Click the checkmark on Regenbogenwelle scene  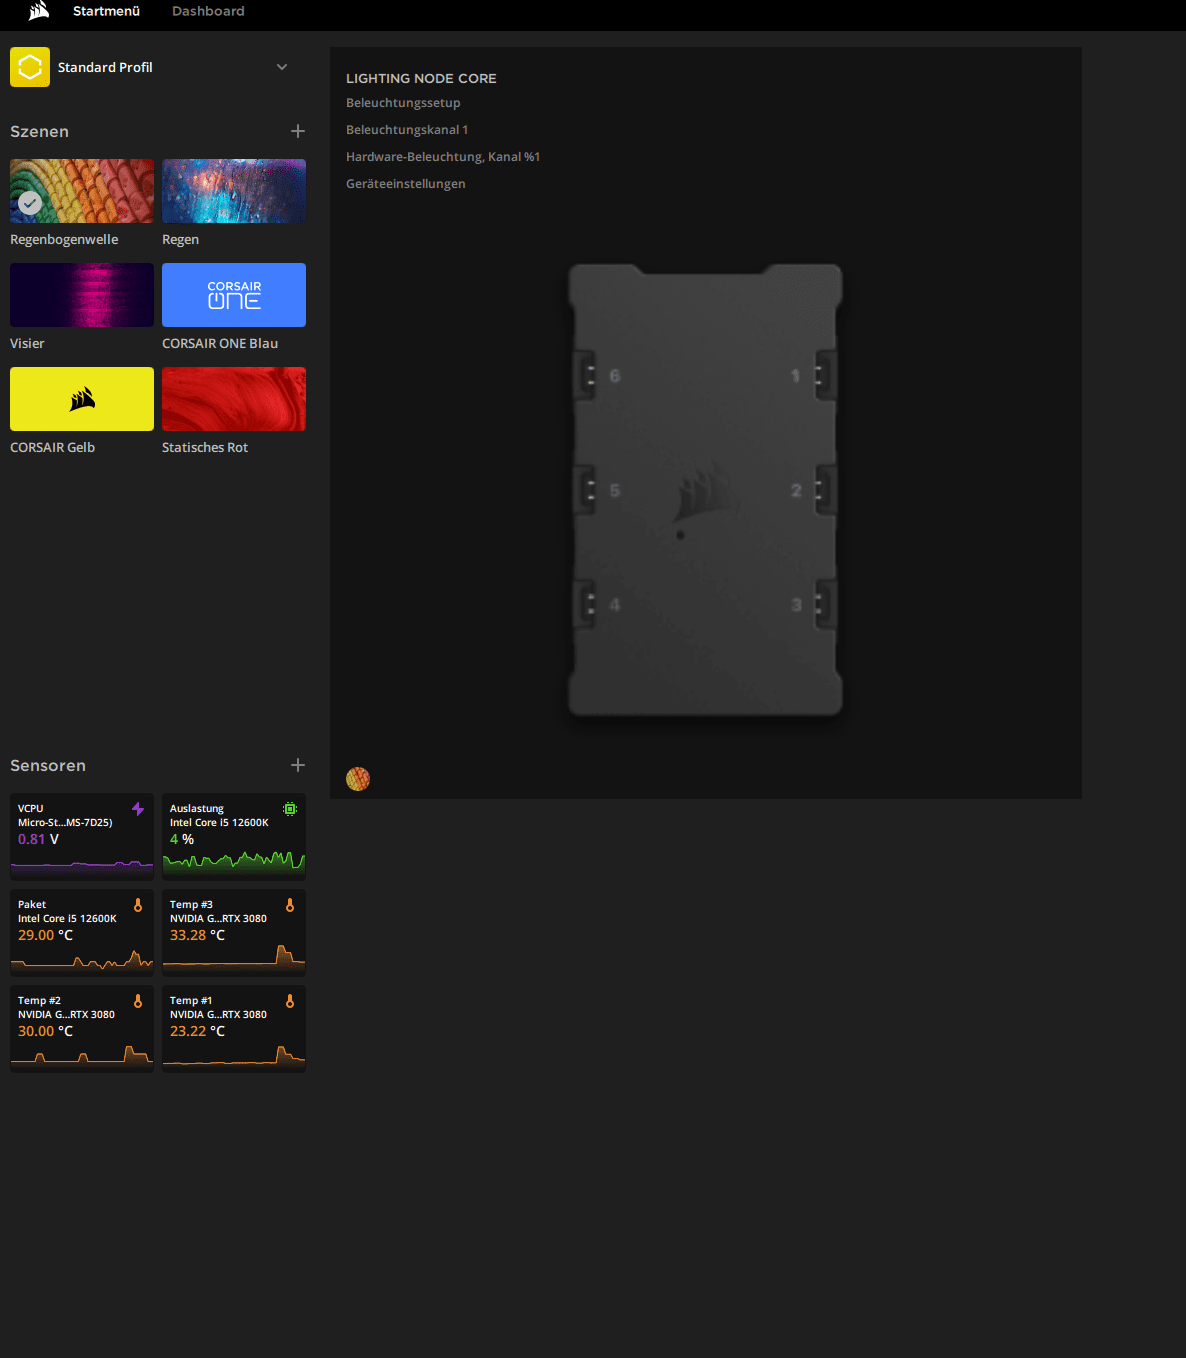[x=30, y=203]
